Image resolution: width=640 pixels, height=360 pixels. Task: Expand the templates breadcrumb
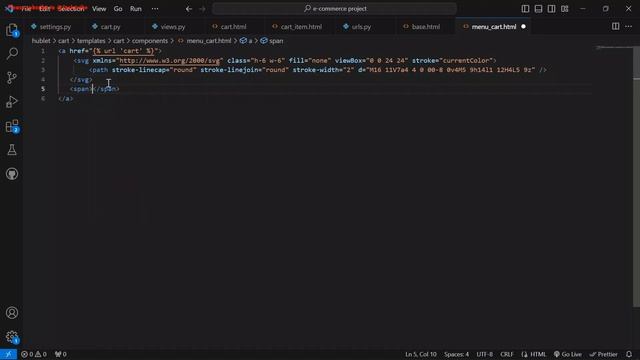coord(91,41)
